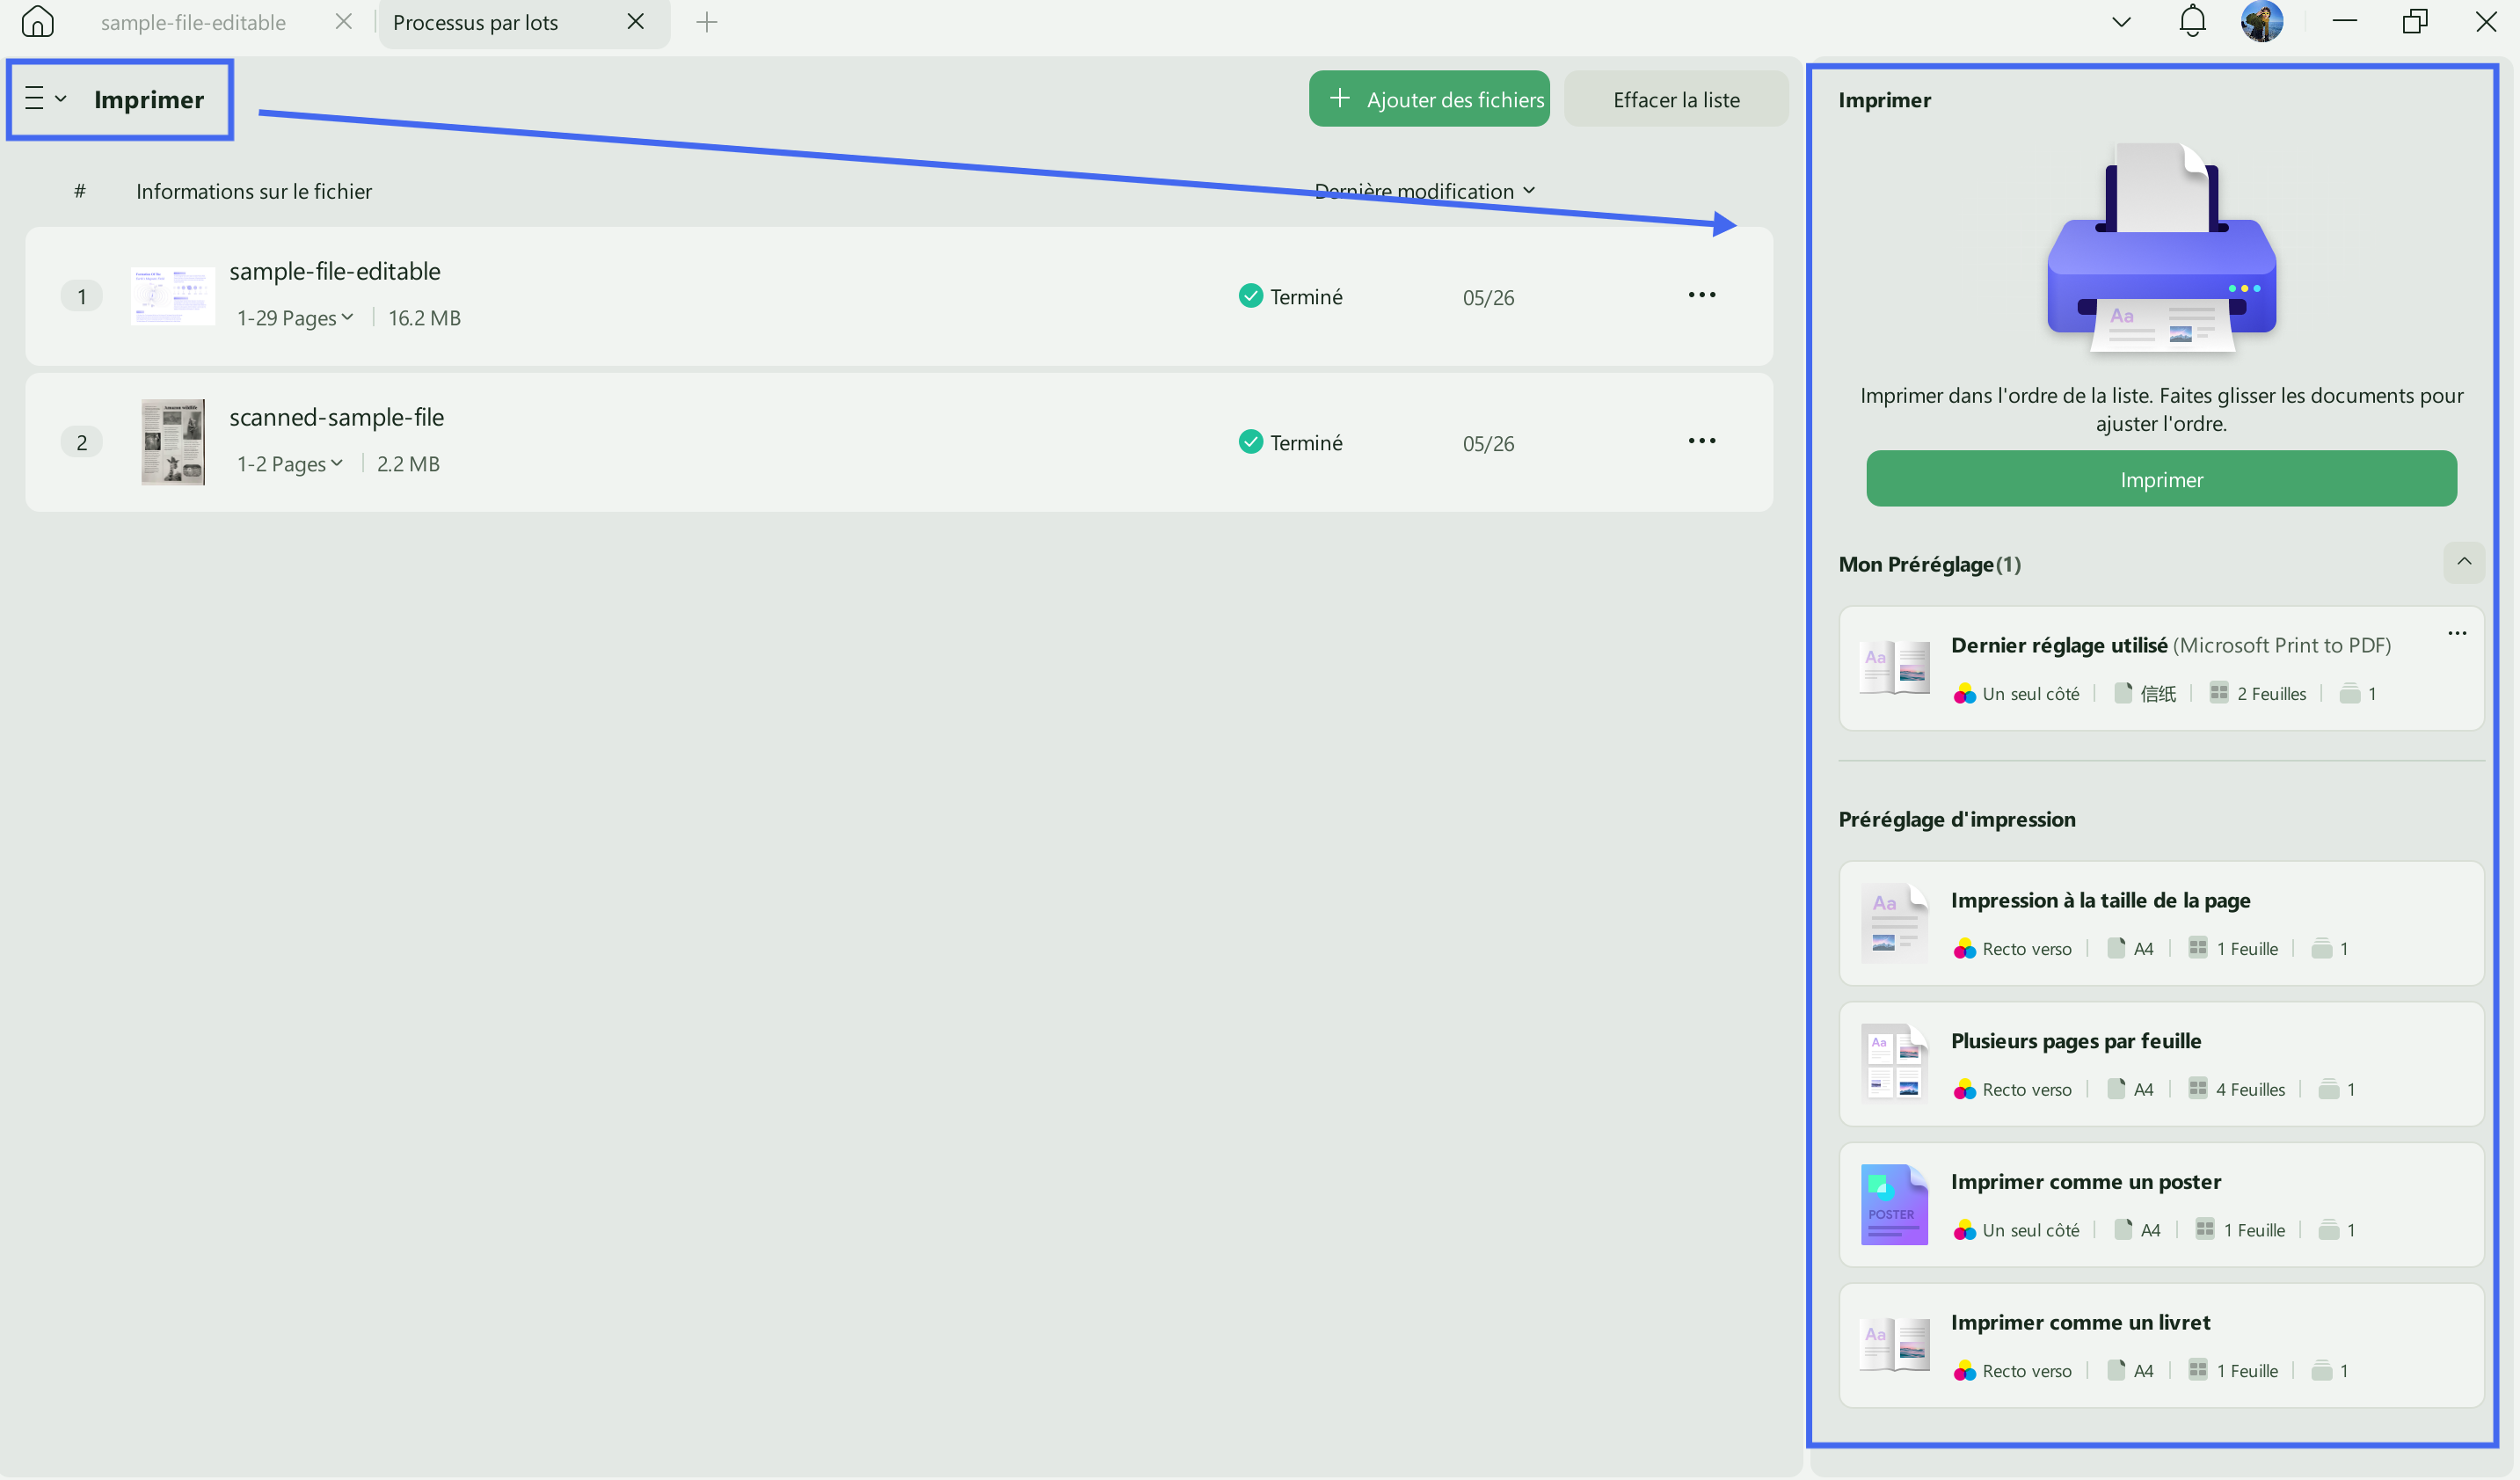The width and height of the screenshot is (2520, 1480).
Task: Close the sample-file-editable tab
Action: coord(344,22)
